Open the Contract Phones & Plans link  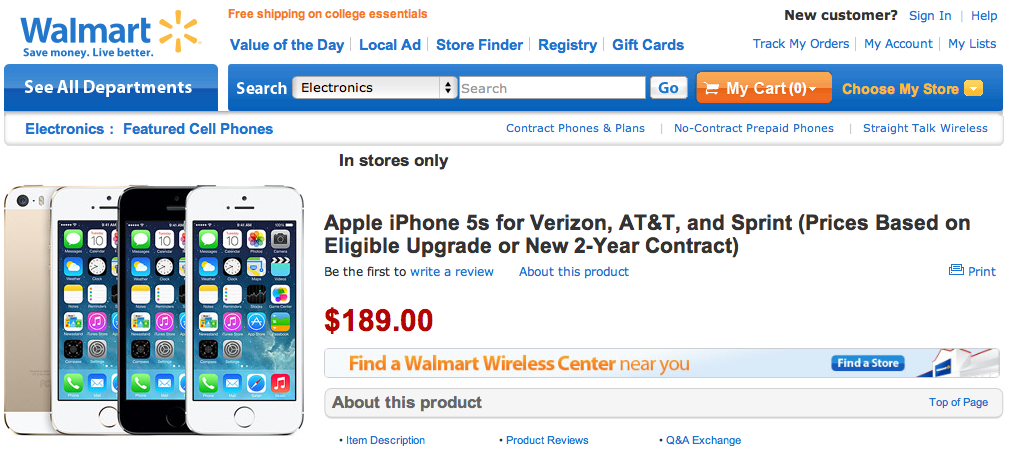[x=575, y=128]
